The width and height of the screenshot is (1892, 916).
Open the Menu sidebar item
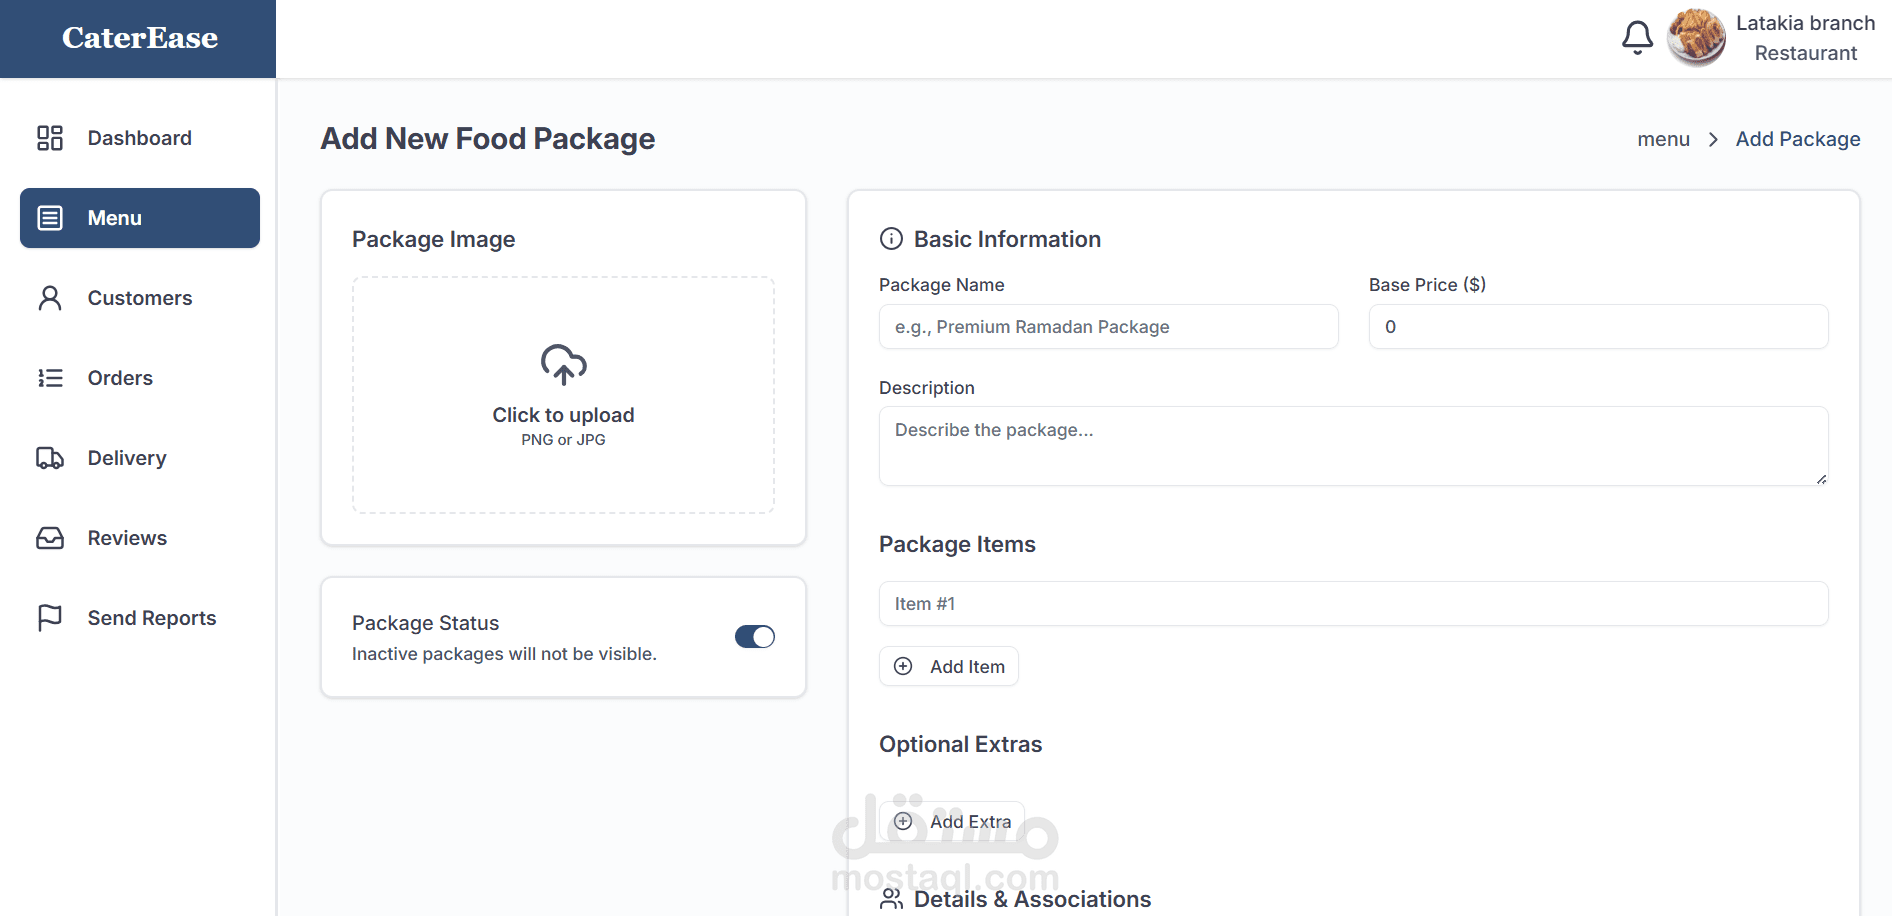(140, 218)
